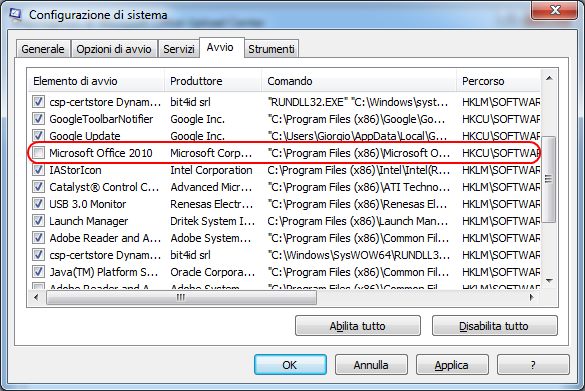Open help with the ? button
Viewport: 585px width, 391px height.
533,365
